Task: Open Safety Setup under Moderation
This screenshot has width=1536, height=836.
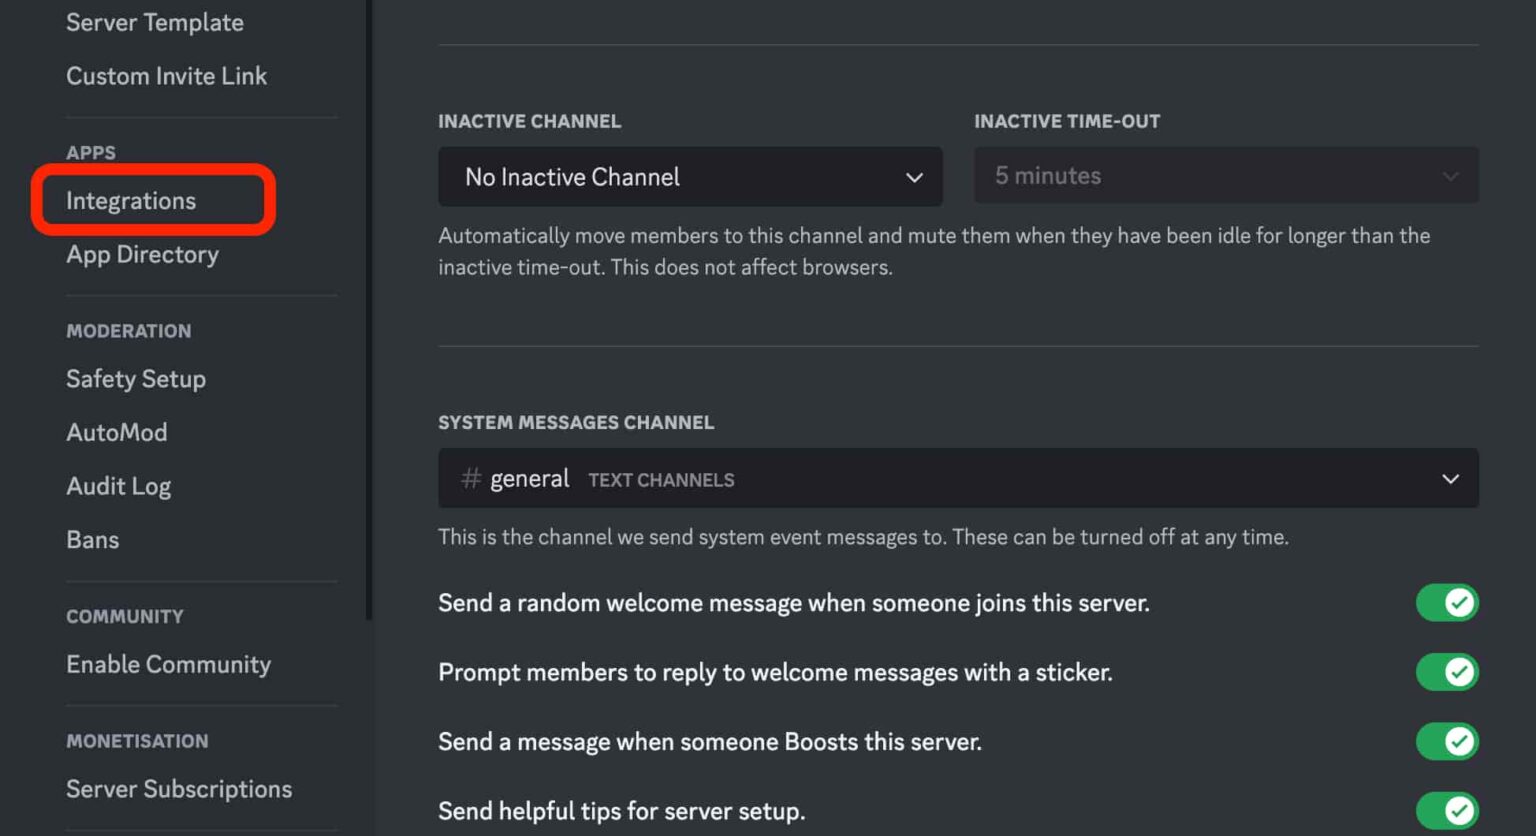Action: (x=136, y=379)
